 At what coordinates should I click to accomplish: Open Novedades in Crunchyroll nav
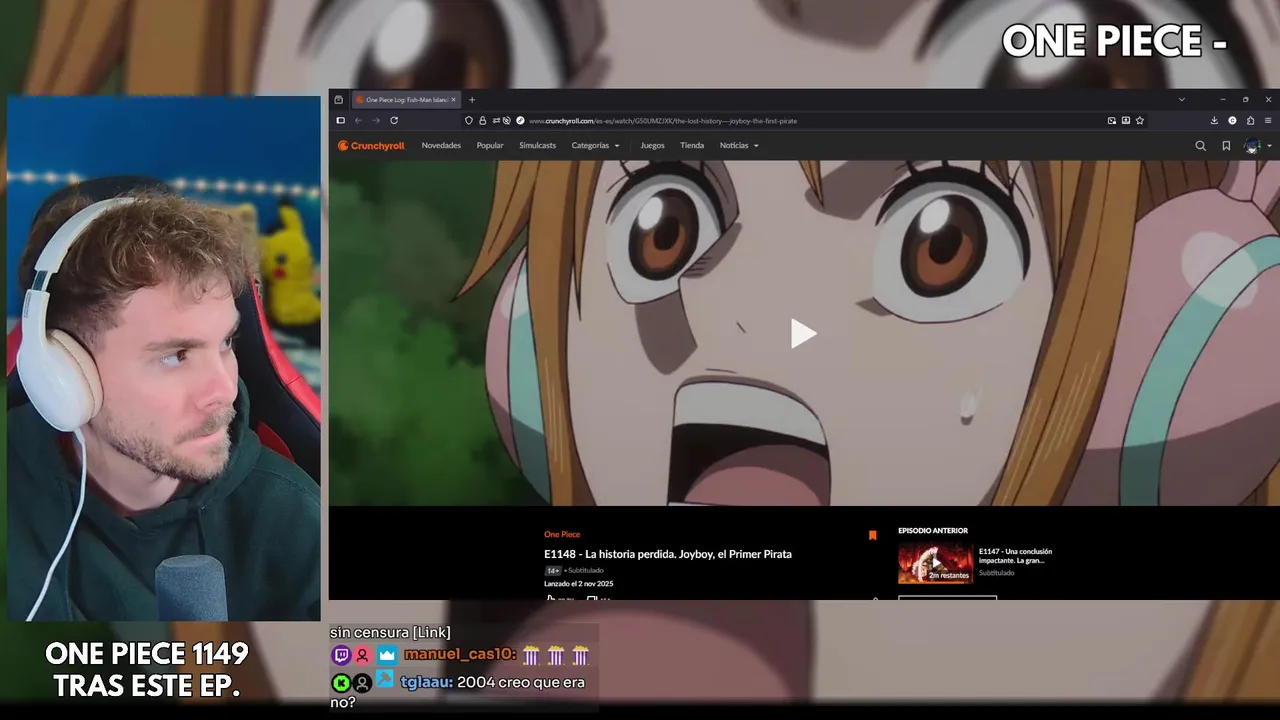click(441, 146)
